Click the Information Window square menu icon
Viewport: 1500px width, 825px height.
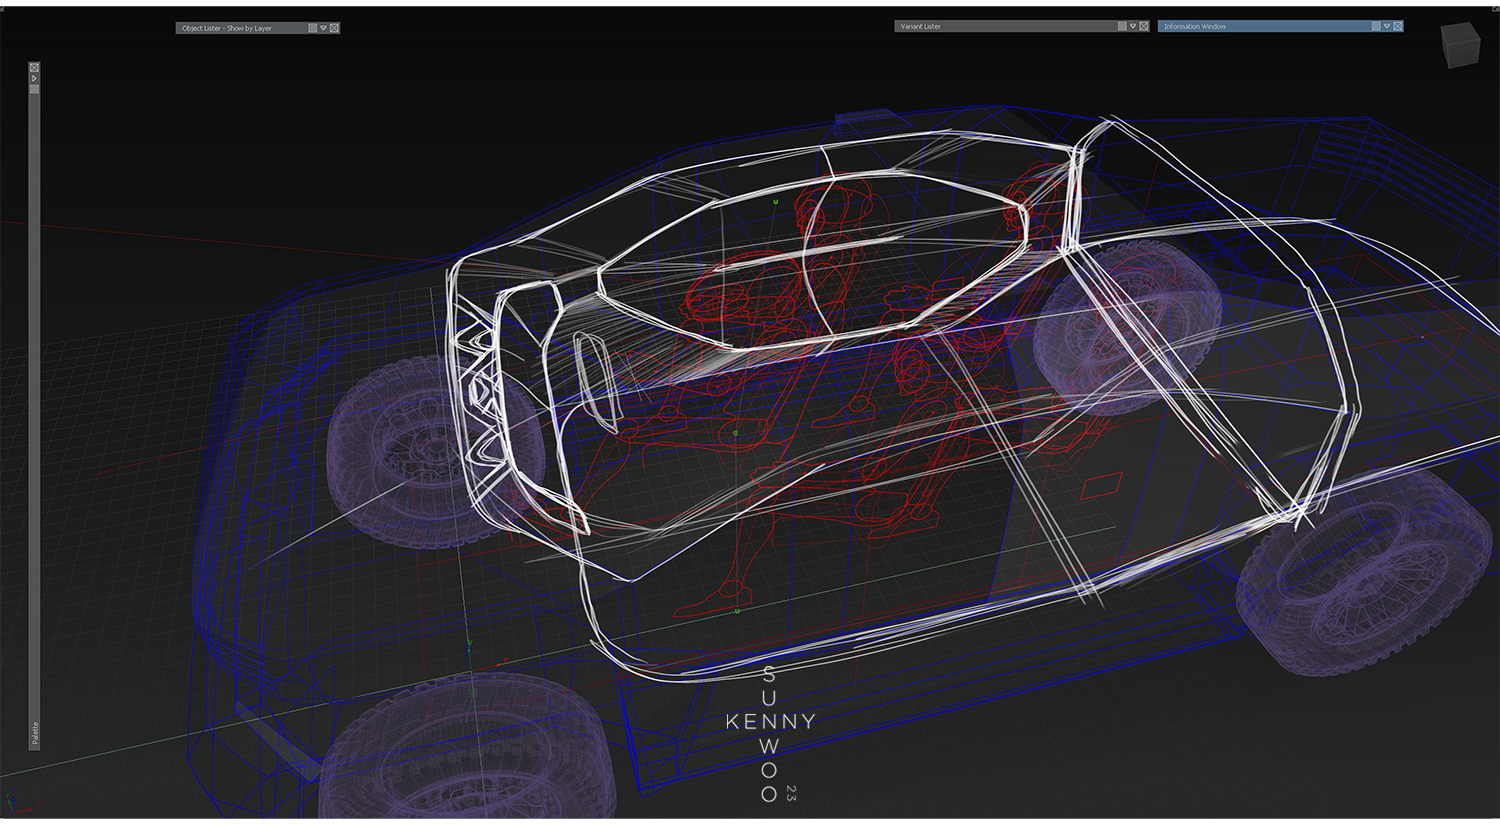1376,26
